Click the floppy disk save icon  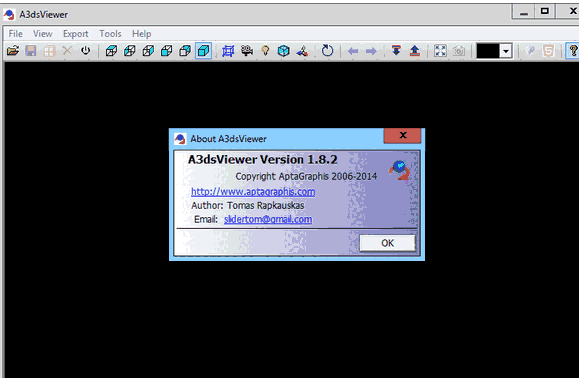[x=31, y=51]
